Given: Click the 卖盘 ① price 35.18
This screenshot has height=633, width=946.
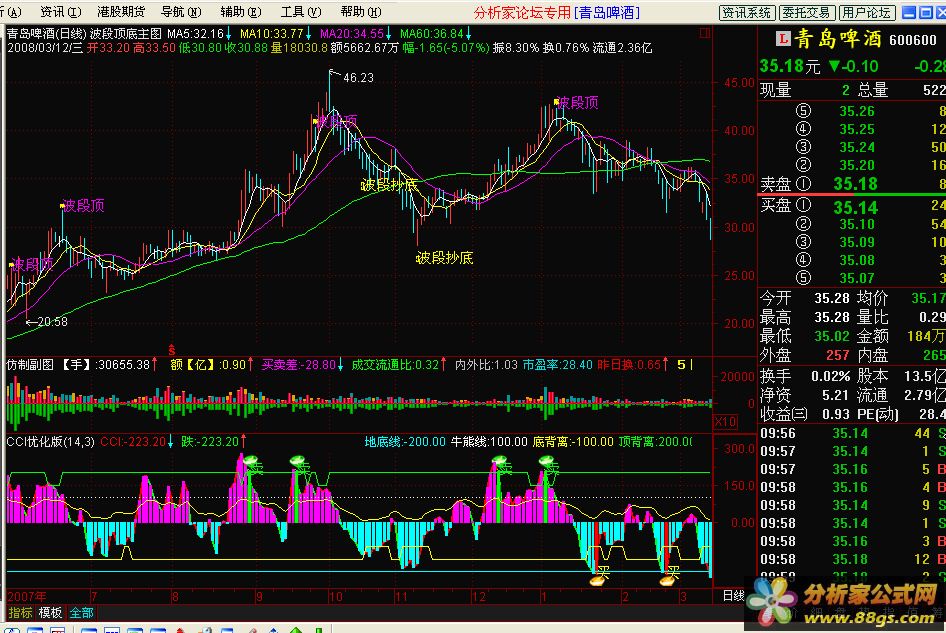Looking at the screenshot, I should tap(856, 184).
